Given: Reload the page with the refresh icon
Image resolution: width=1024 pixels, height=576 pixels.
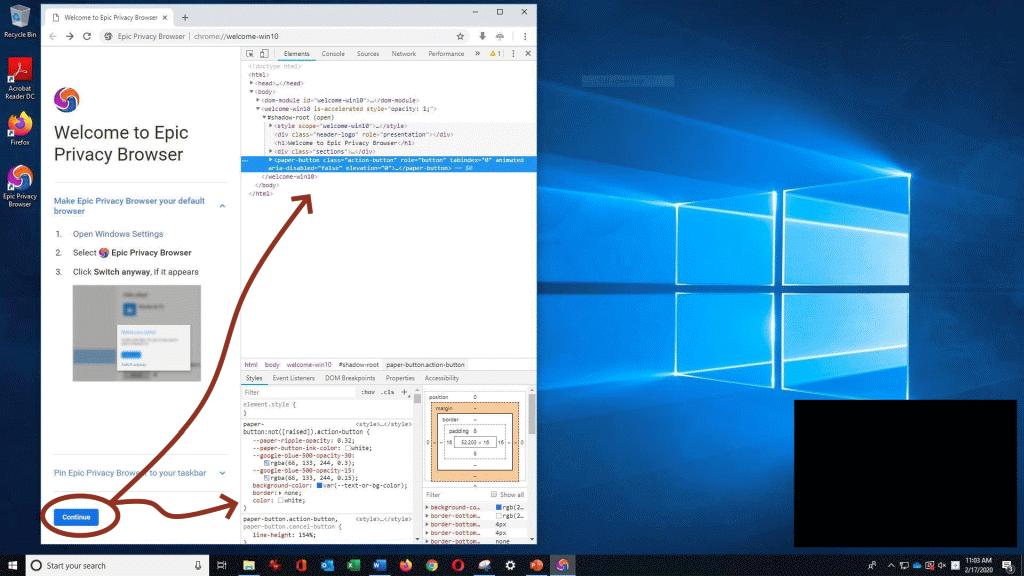Looking at the screenshot, I should [x=87, y=37].
